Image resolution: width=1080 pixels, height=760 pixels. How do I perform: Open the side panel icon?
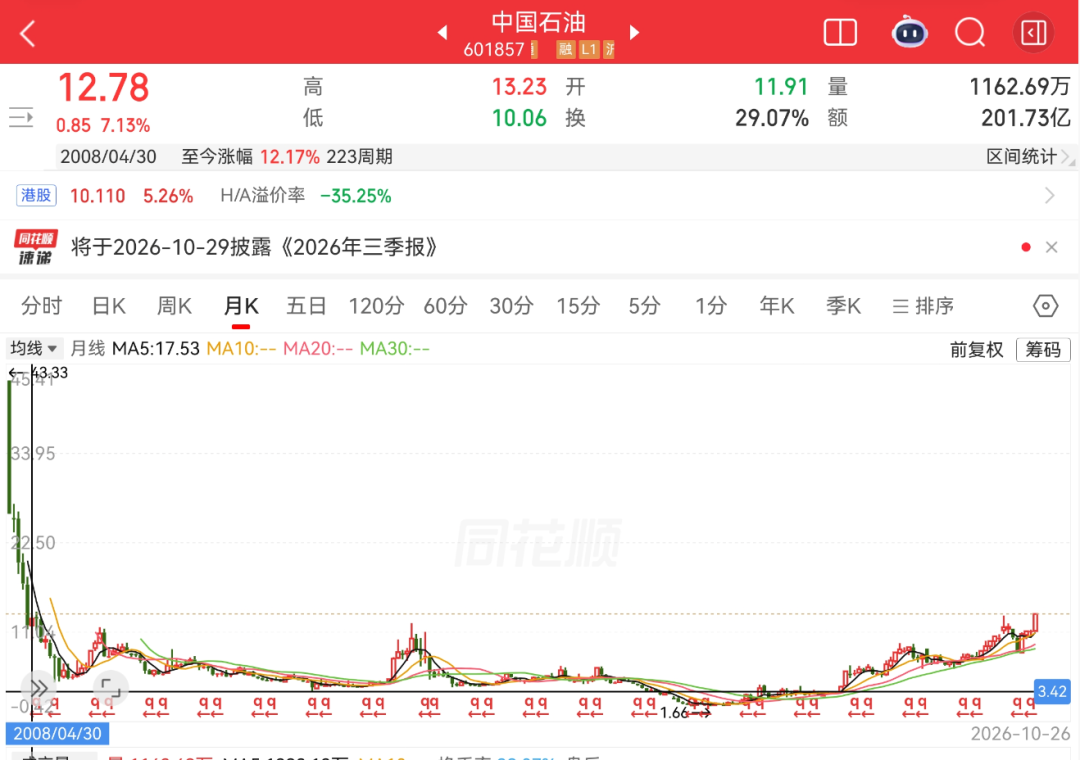tap(1033, 32)
